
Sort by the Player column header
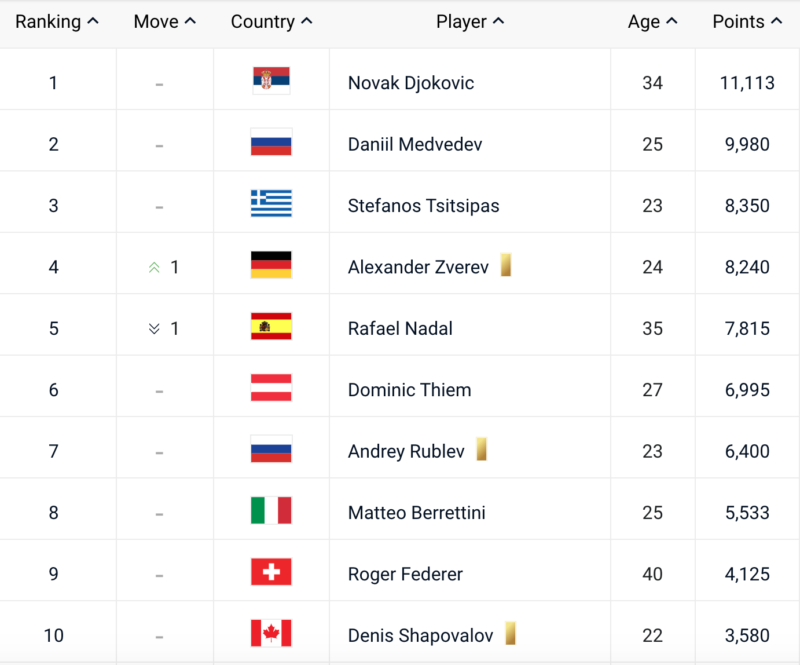470,22
